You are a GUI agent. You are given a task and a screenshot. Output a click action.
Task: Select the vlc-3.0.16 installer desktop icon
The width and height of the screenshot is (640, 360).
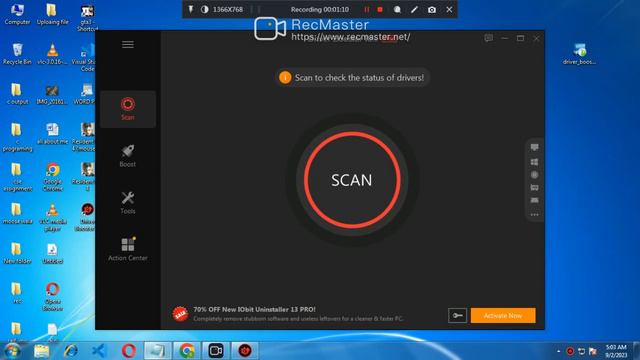tap(52, 54)
